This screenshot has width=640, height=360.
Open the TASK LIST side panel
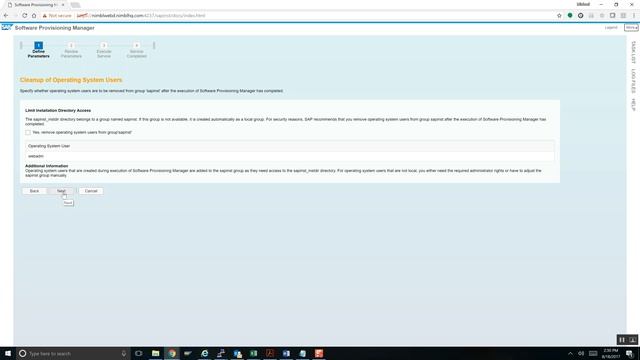pyautogui.click(x=633, y=52)
